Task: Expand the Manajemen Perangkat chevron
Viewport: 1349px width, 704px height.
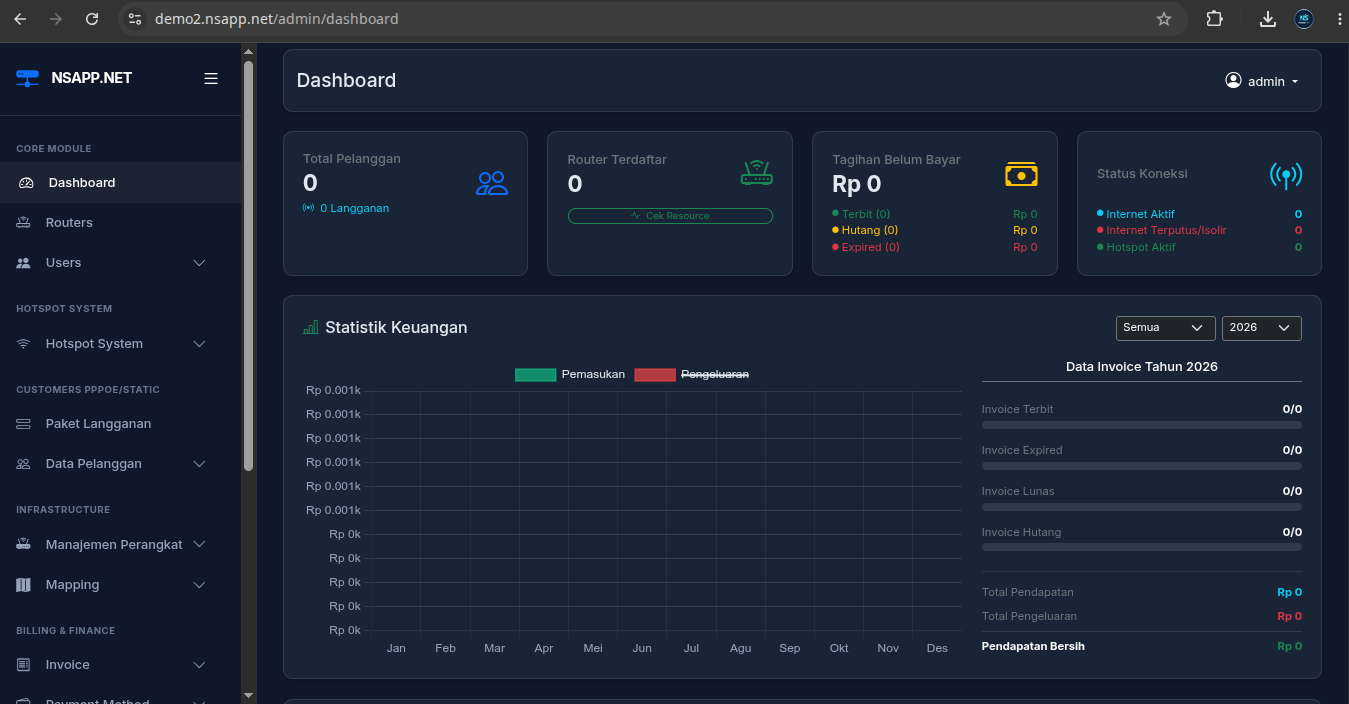Action: (199, 545)
